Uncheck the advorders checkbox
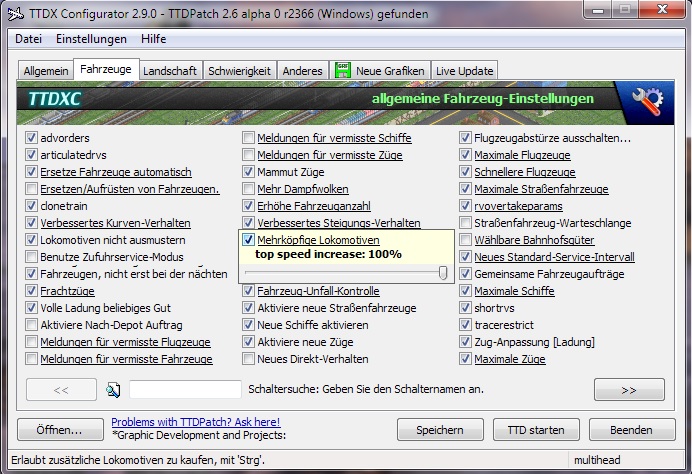 [x=31, y=138]
